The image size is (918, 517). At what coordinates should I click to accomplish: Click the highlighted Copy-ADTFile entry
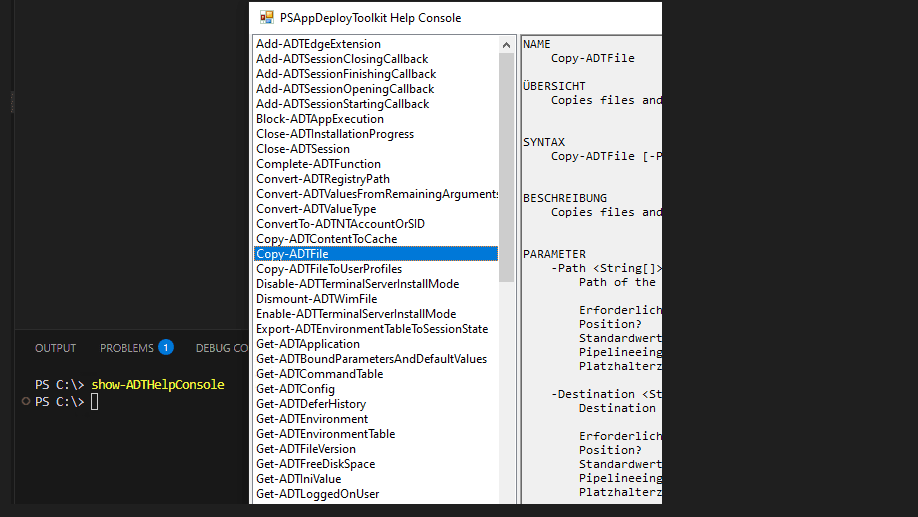[x=376, y=254]
